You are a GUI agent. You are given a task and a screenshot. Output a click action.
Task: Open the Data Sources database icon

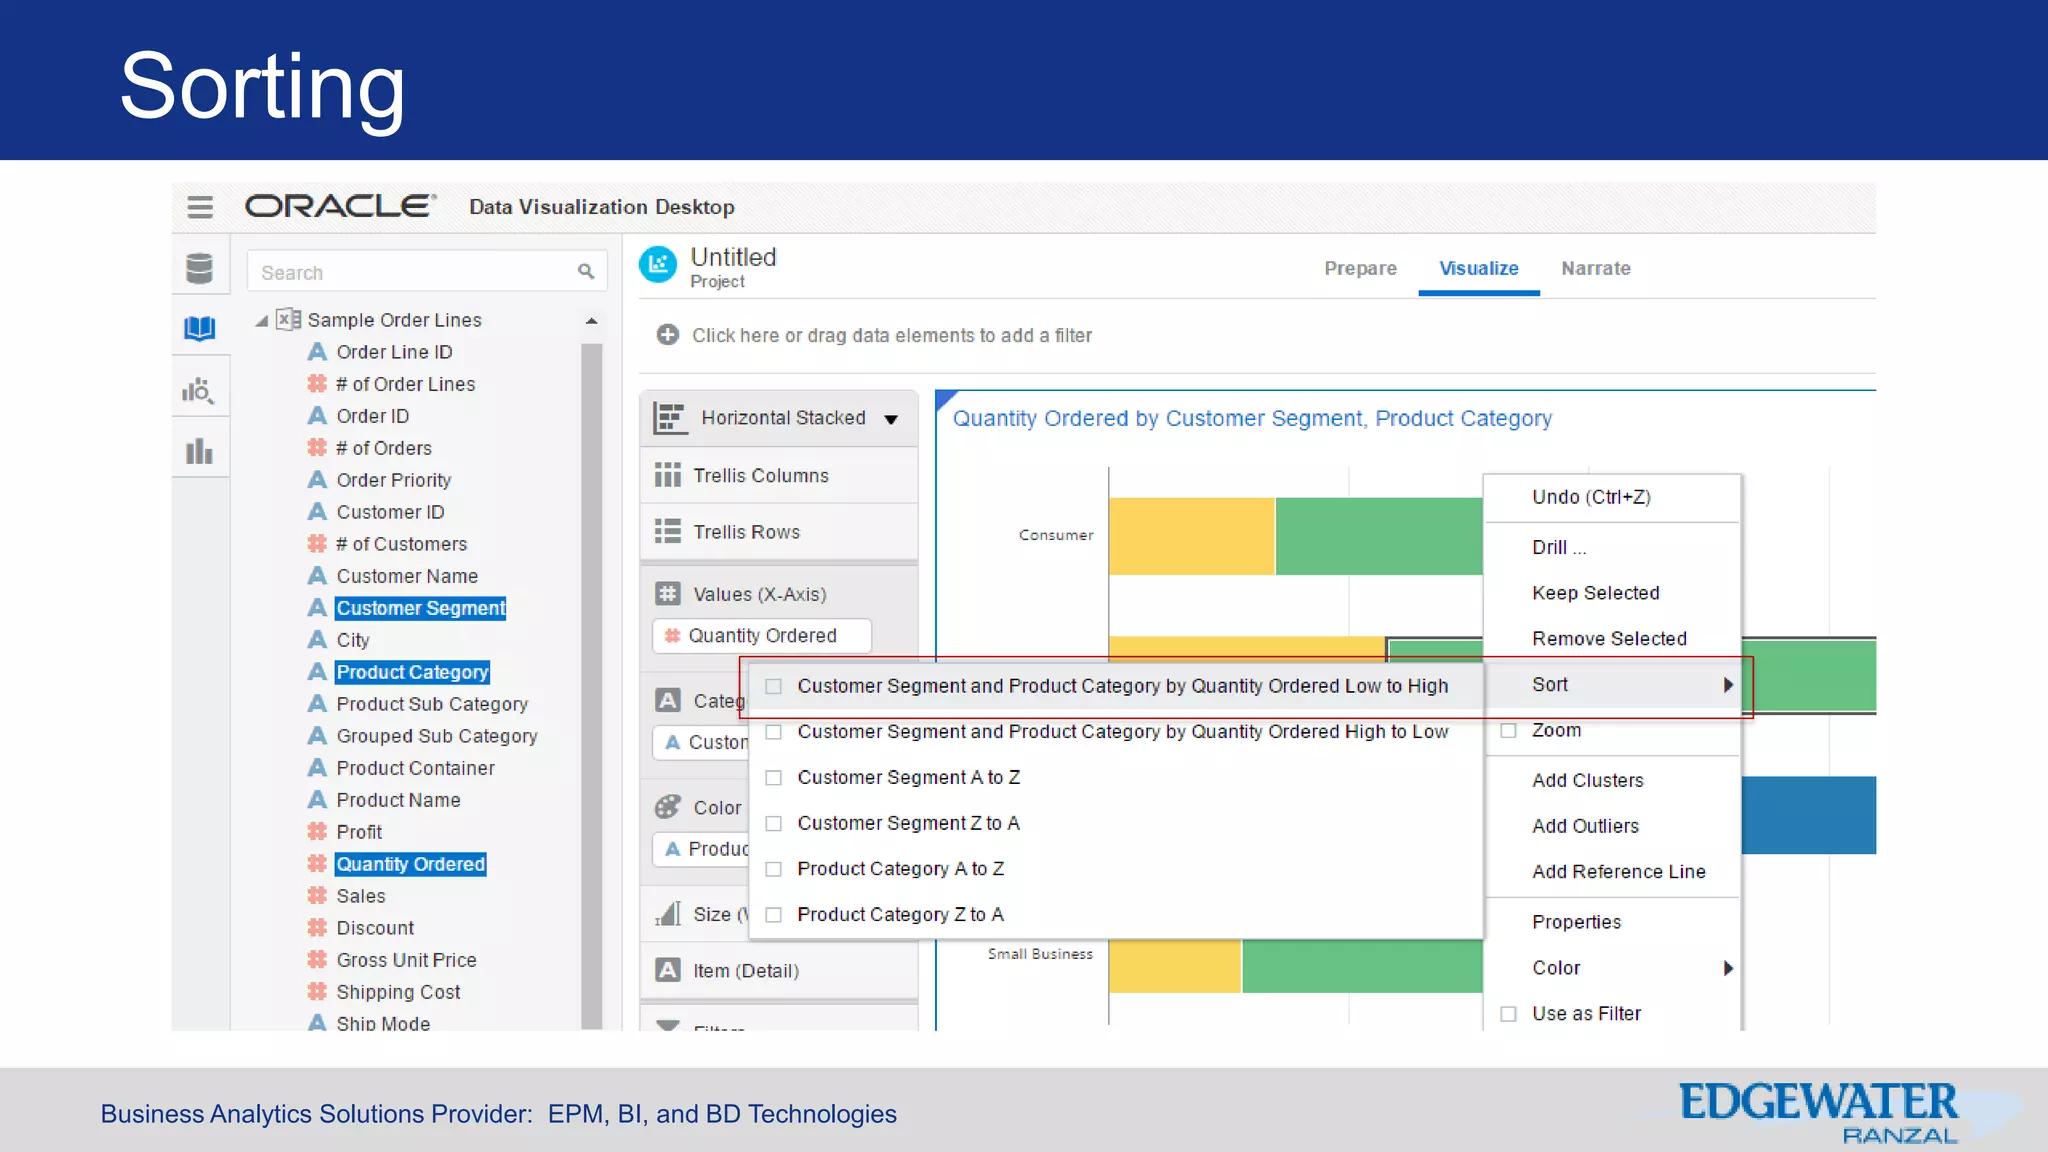point(200,268)
